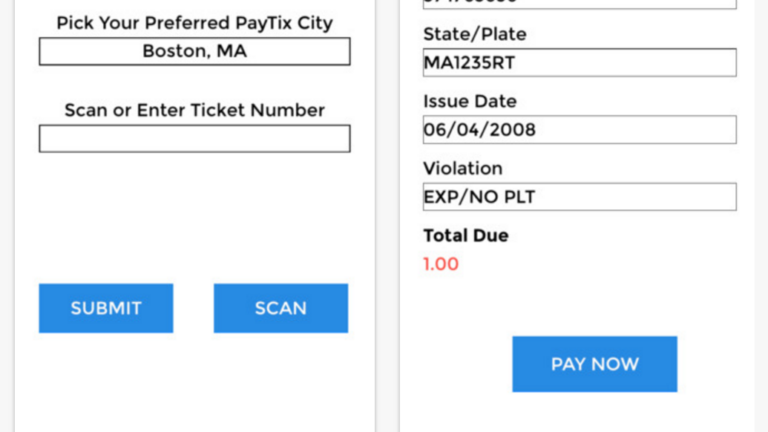
Task: Tap the SCAN button
Action: (x=280, y=308)
